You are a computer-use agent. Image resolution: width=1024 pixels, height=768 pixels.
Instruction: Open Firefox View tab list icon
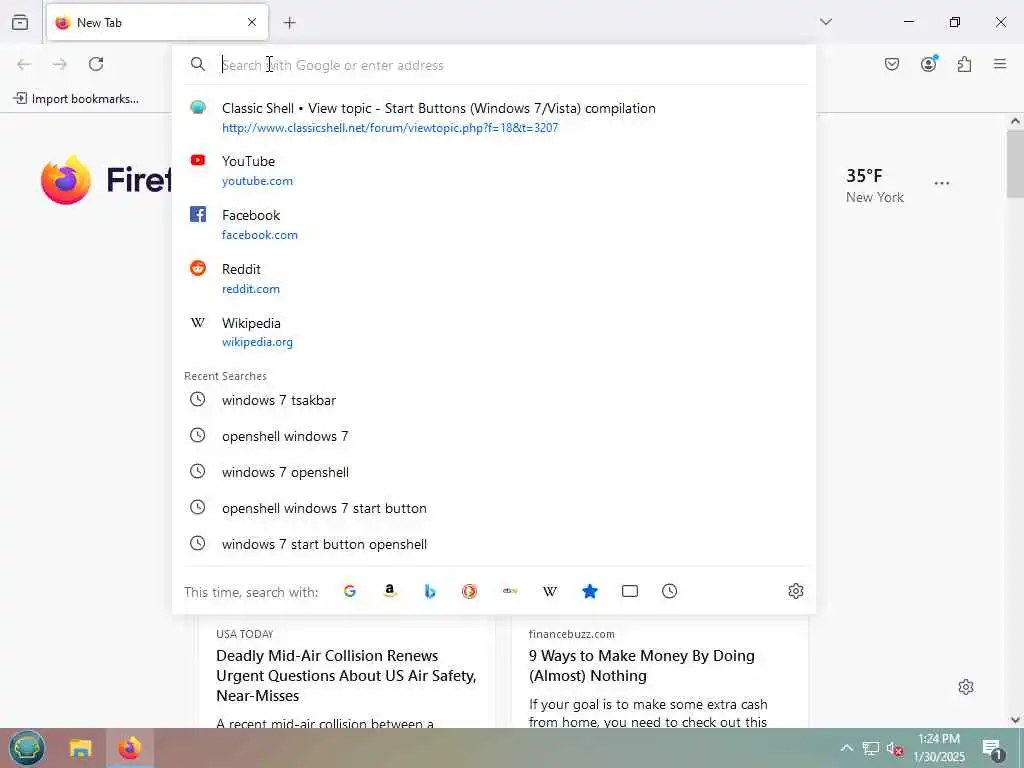point(20,22)
